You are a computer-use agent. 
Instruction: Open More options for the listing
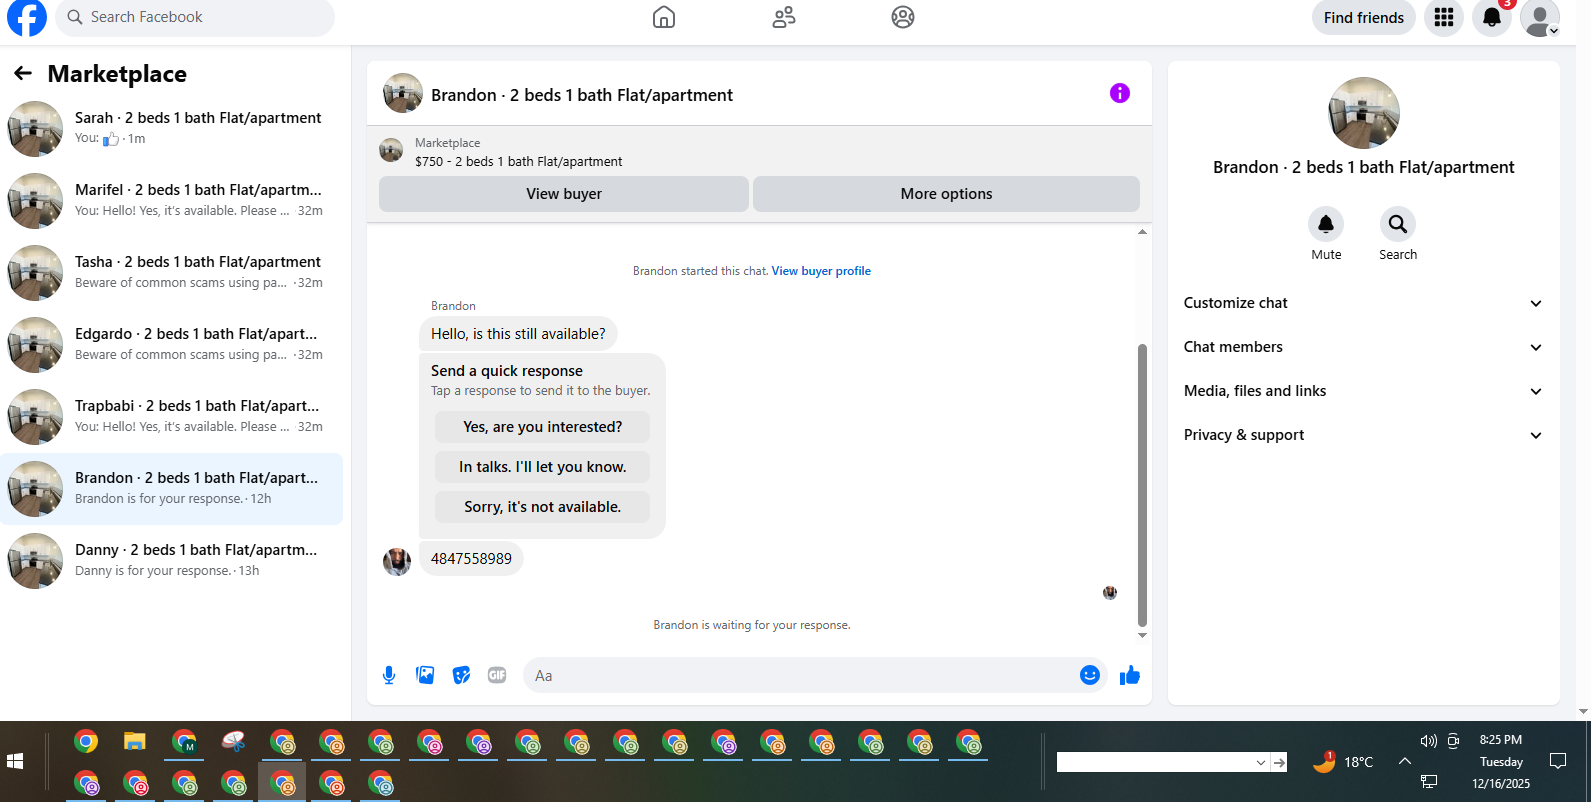946,194
